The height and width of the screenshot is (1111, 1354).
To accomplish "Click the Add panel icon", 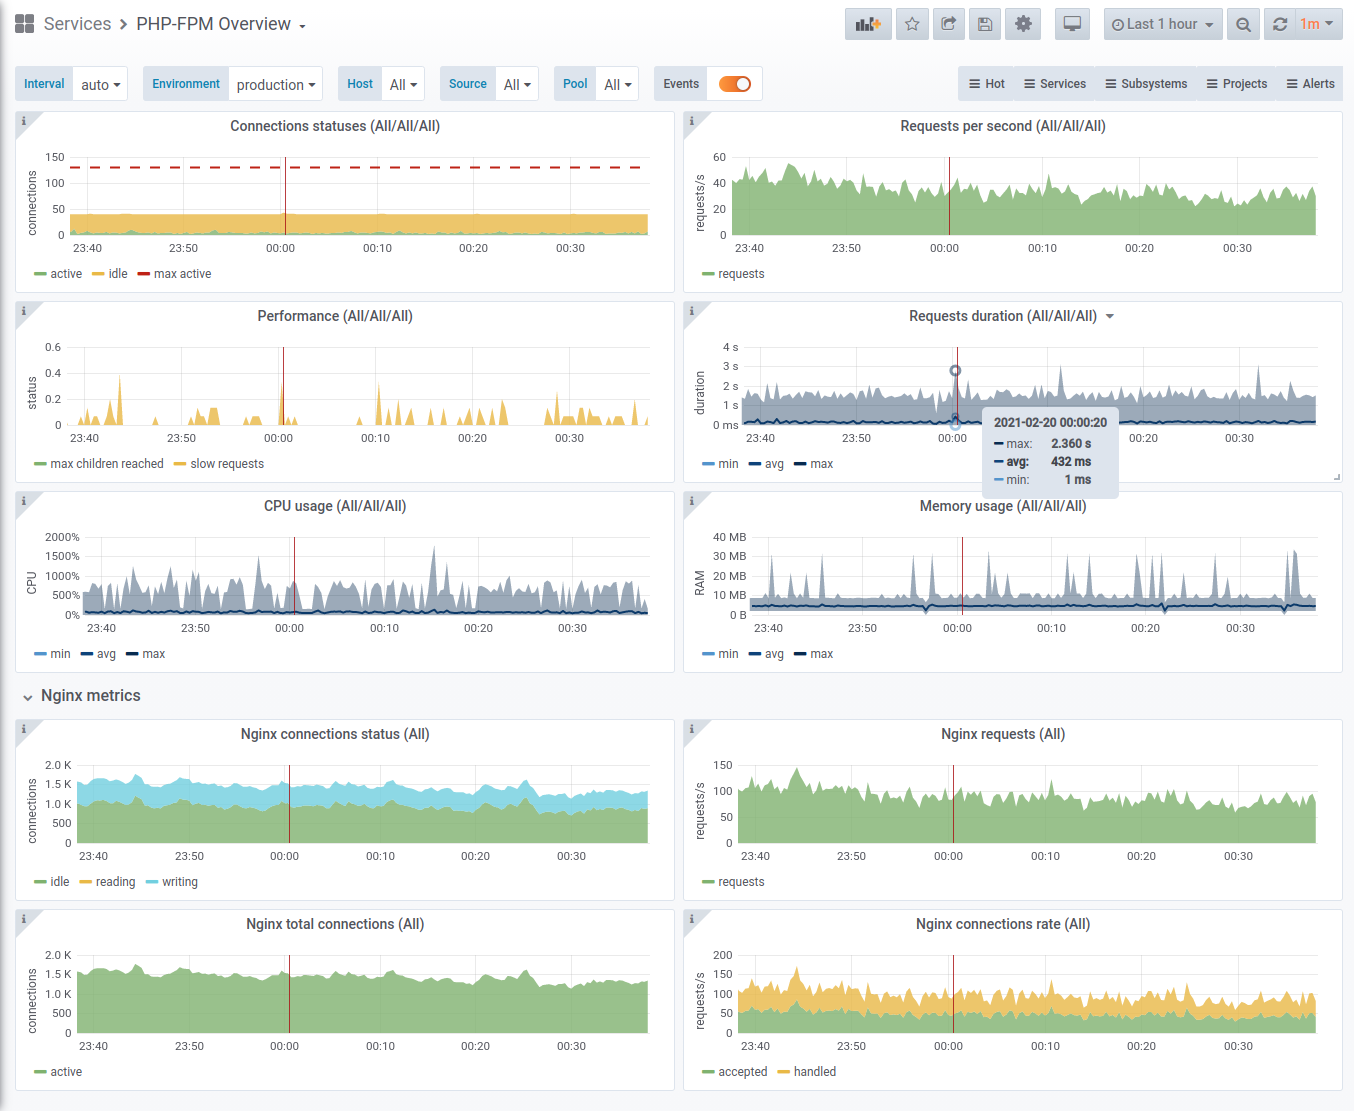I will (x=868, y=24).
